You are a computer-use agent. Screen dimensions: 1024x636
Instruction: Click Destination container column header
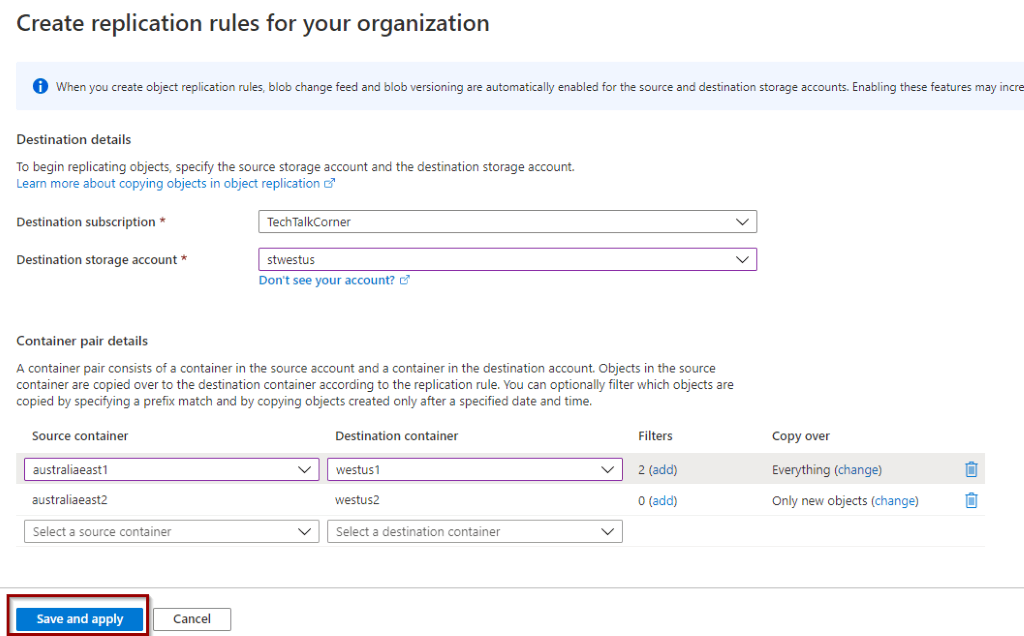(396, 436)
